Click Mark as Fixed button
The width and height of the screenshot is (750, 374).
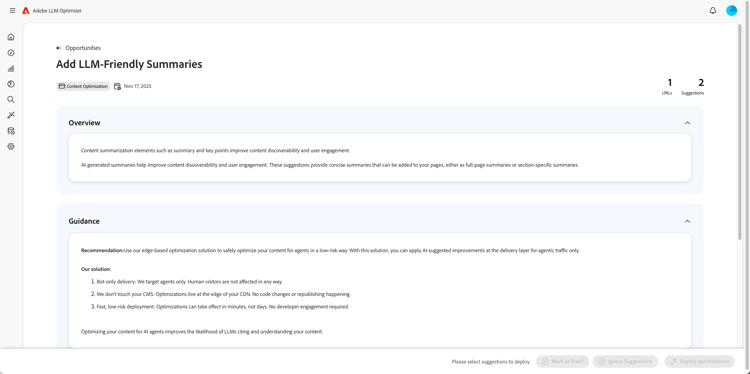coord(563,362)
